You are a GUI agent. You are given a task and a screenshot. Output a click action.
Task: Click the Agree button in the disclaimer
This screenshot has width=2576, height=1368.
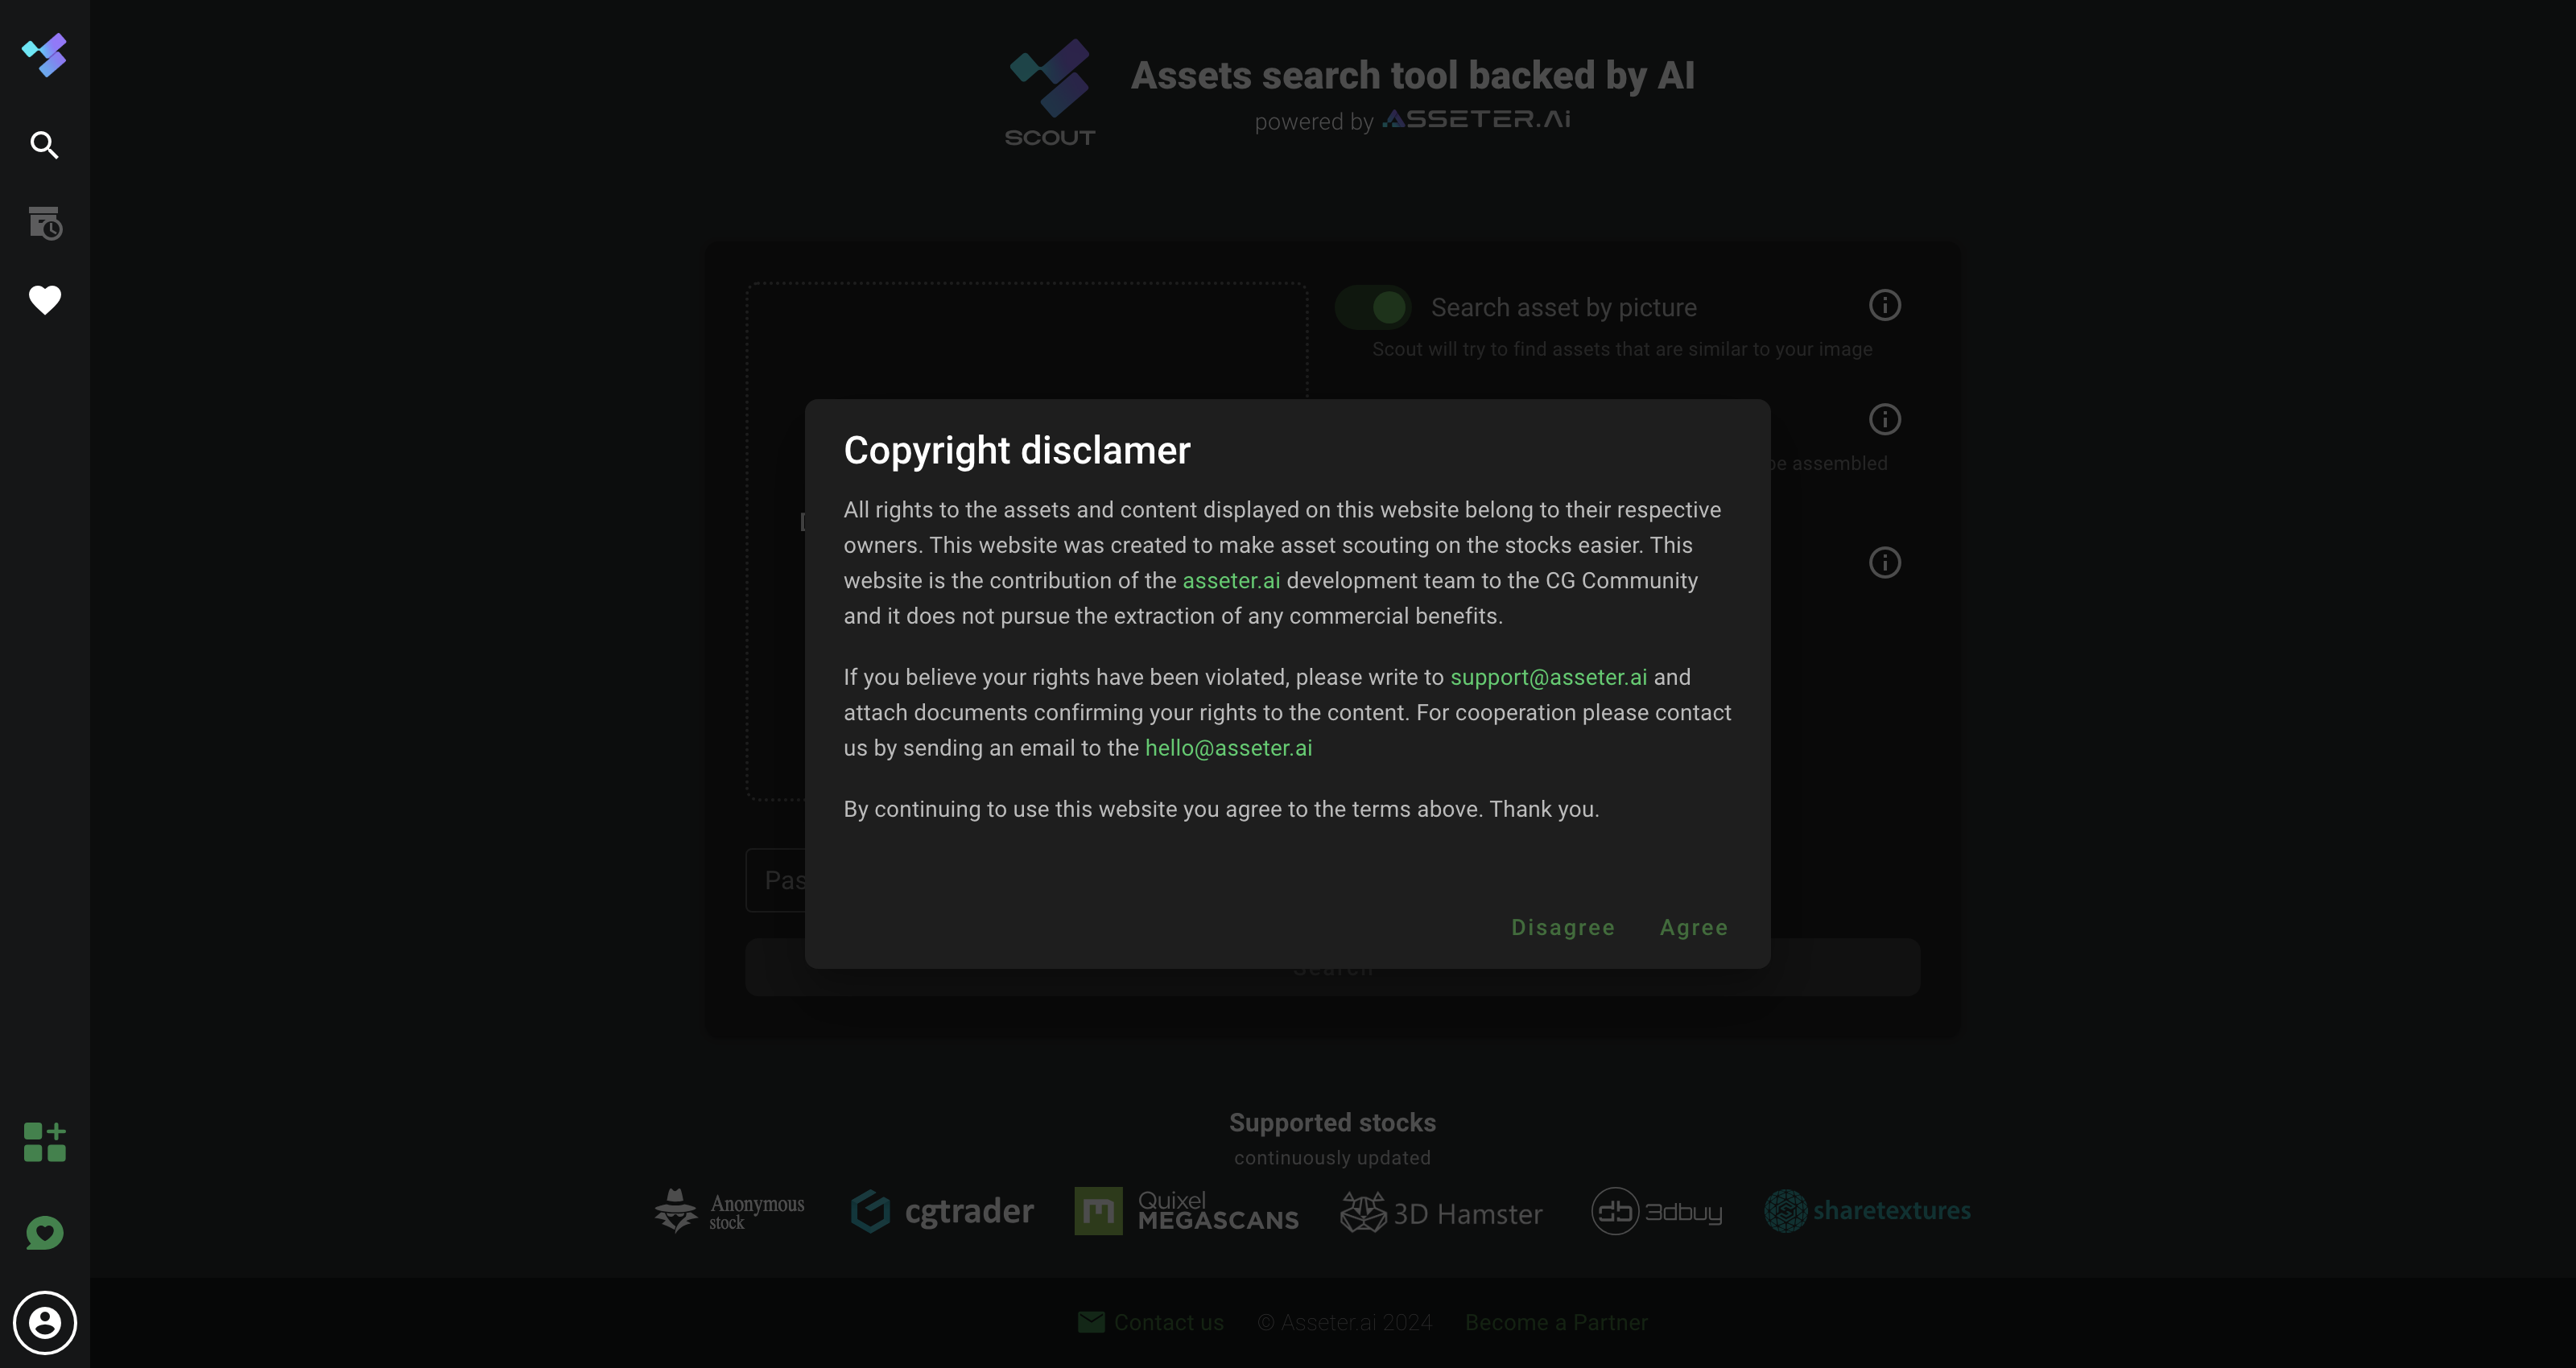[1694, 928]
